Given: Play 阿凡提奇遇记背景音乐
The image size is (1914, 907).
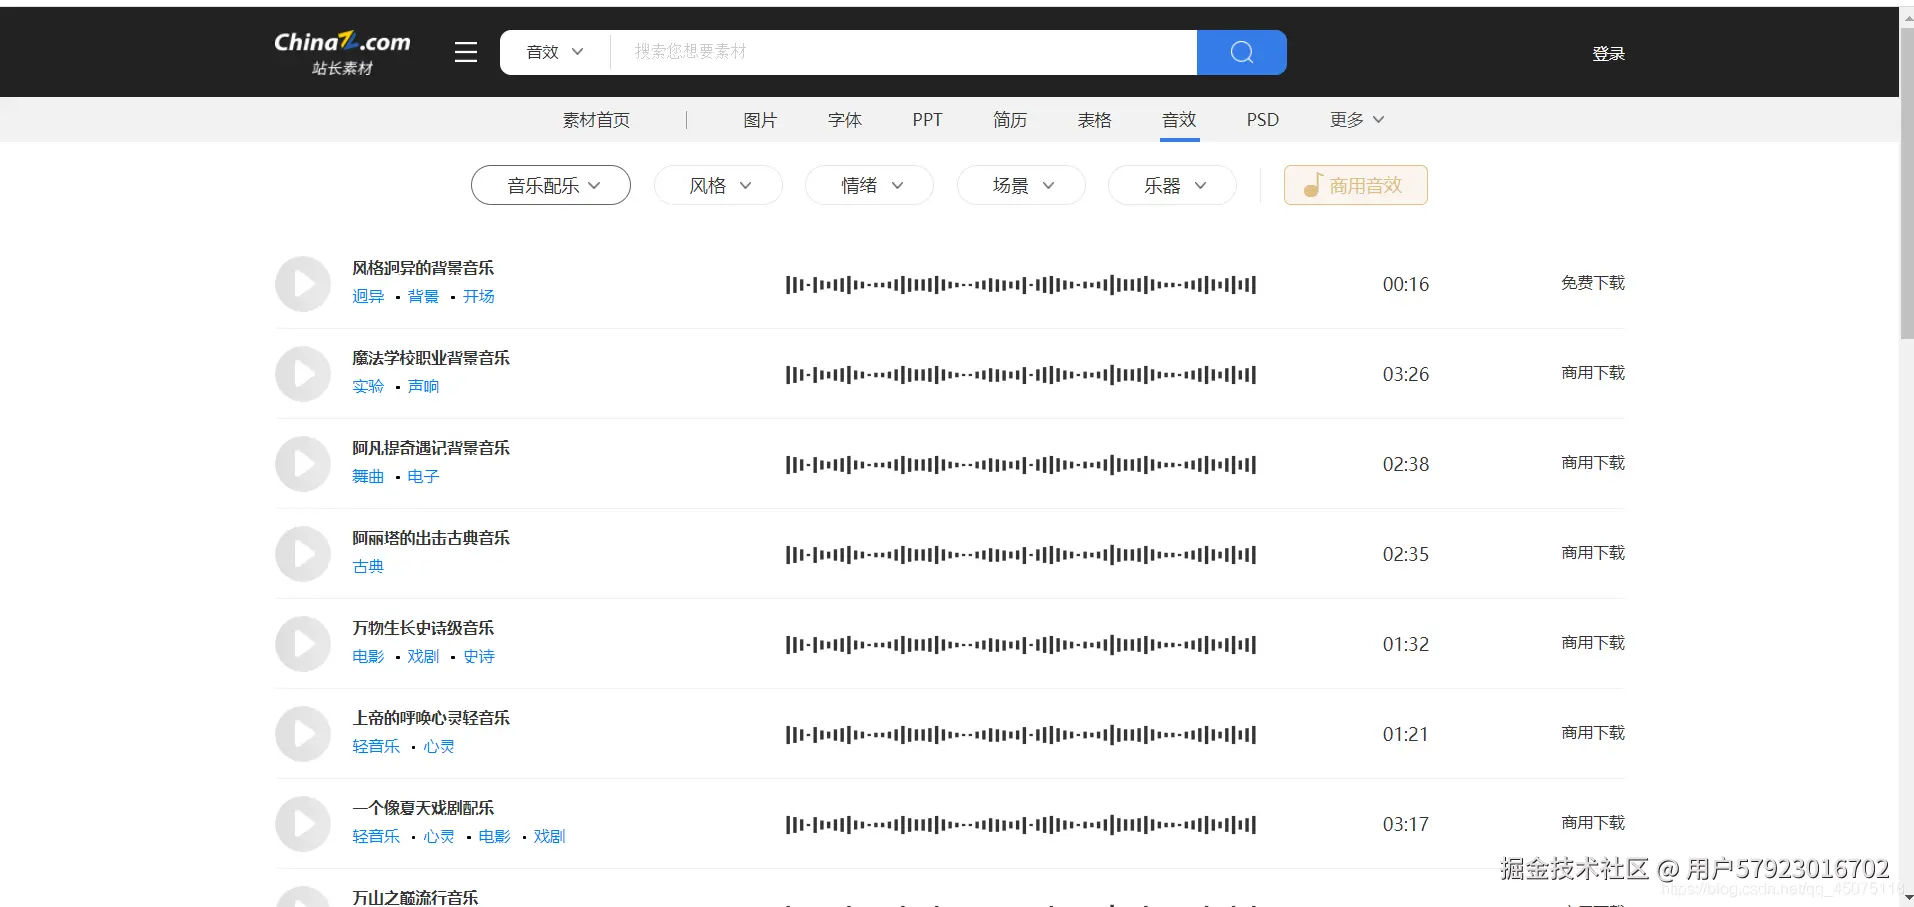Looking at the screenshot, I should (x=302, y=463).
